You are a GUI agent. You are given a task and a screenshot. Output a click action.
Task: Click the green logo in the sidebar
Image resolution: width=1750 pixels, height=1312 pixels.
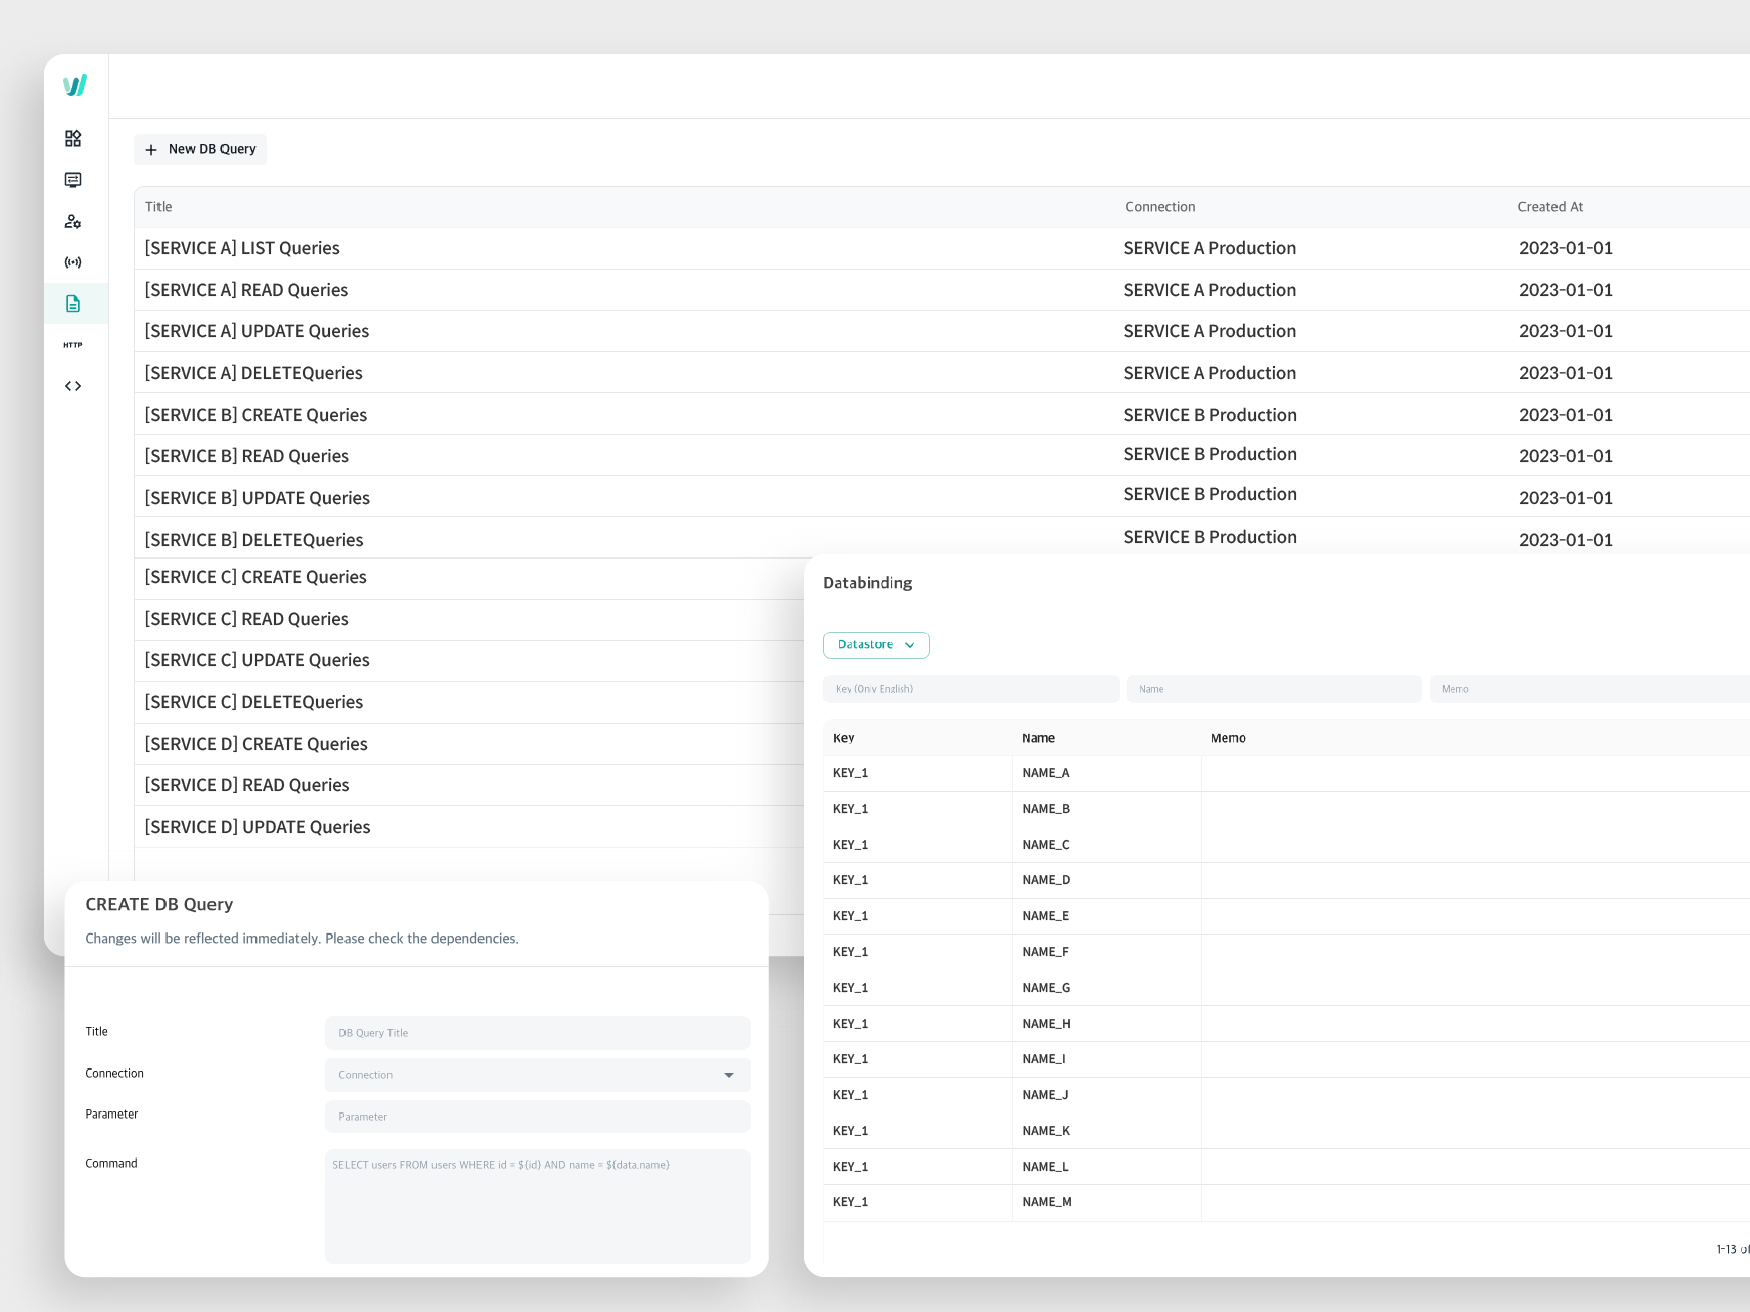[x=75, y=85]
